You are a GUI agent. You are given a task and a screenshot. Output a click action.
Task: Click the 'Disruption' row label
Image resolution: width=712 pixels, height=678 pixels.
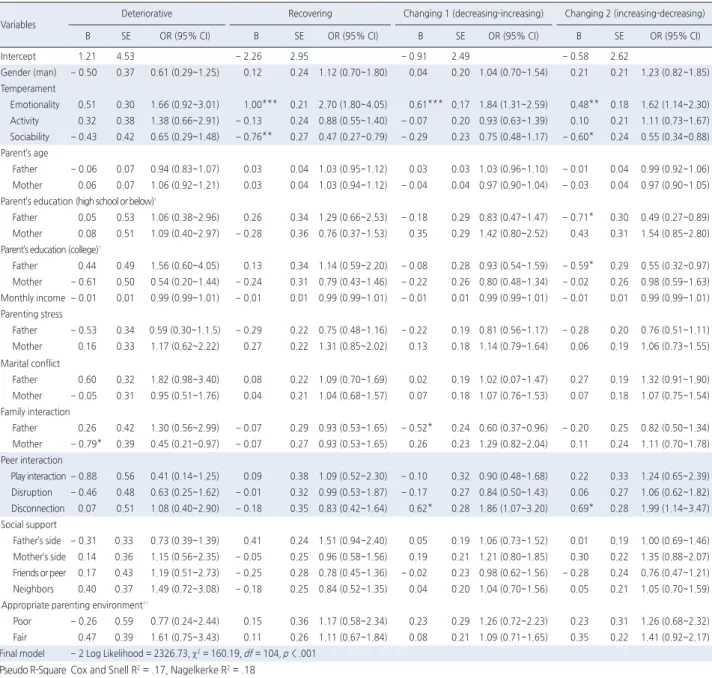(x=32, y=492)
